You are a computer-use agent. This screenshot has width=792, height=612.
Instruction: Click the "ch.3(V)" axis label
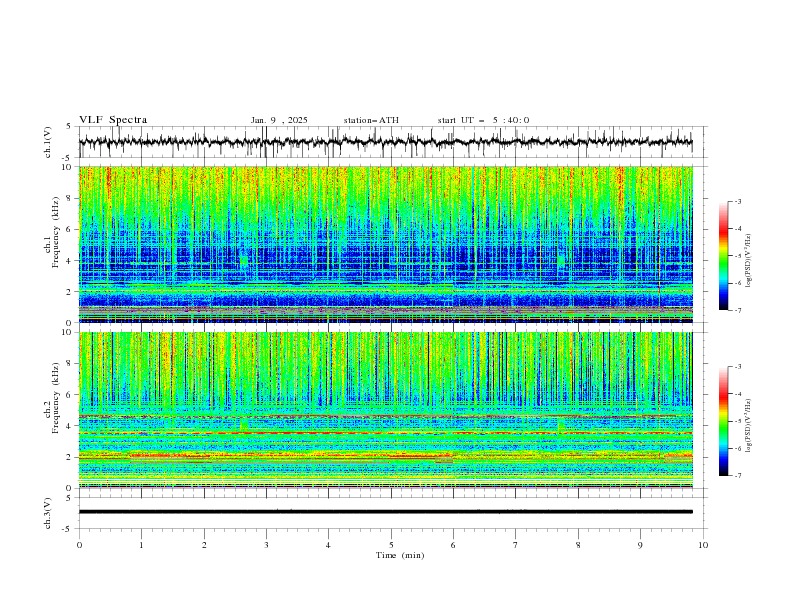[x=48, y=513]
